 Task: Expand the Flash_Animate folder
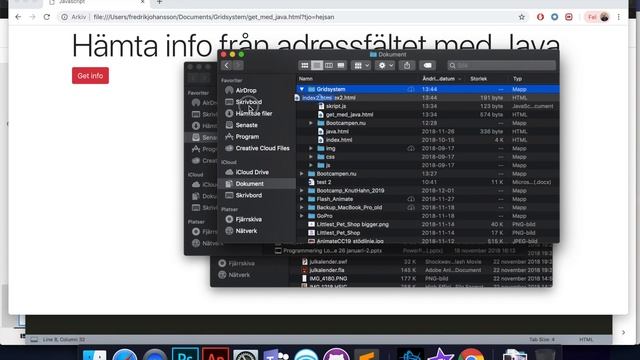pyautogui.click(x=302, y=199)
